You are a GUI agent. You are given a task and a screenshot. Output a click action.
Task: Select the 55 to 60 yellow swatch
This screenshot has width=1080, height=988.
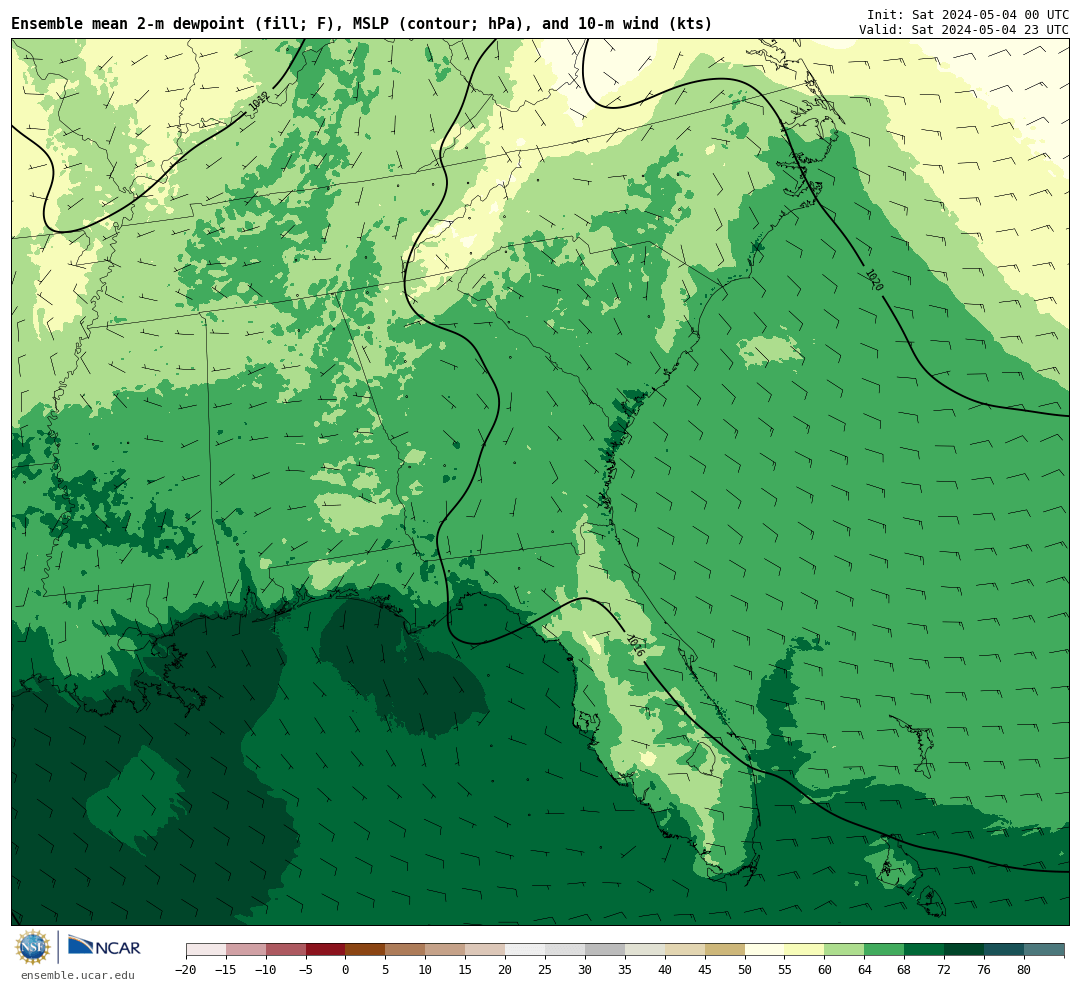[x=805, y=950]
